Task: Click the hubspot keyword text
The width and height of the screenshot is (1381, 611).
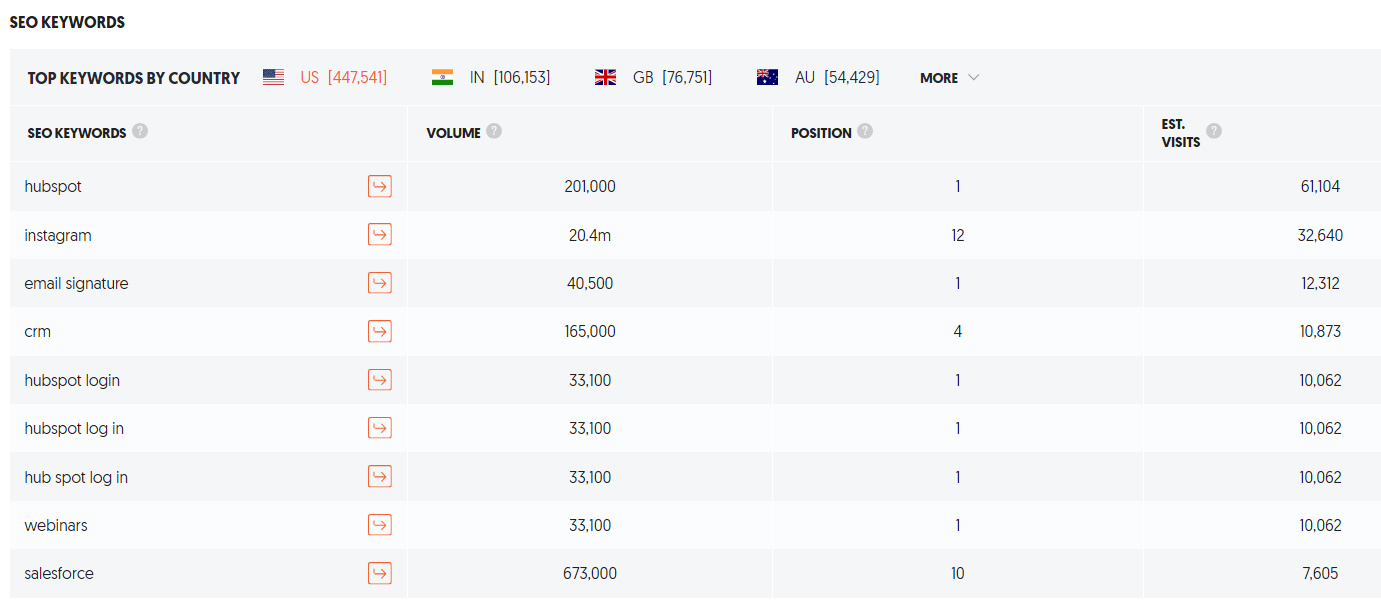Action: click(x=53, y=186)
